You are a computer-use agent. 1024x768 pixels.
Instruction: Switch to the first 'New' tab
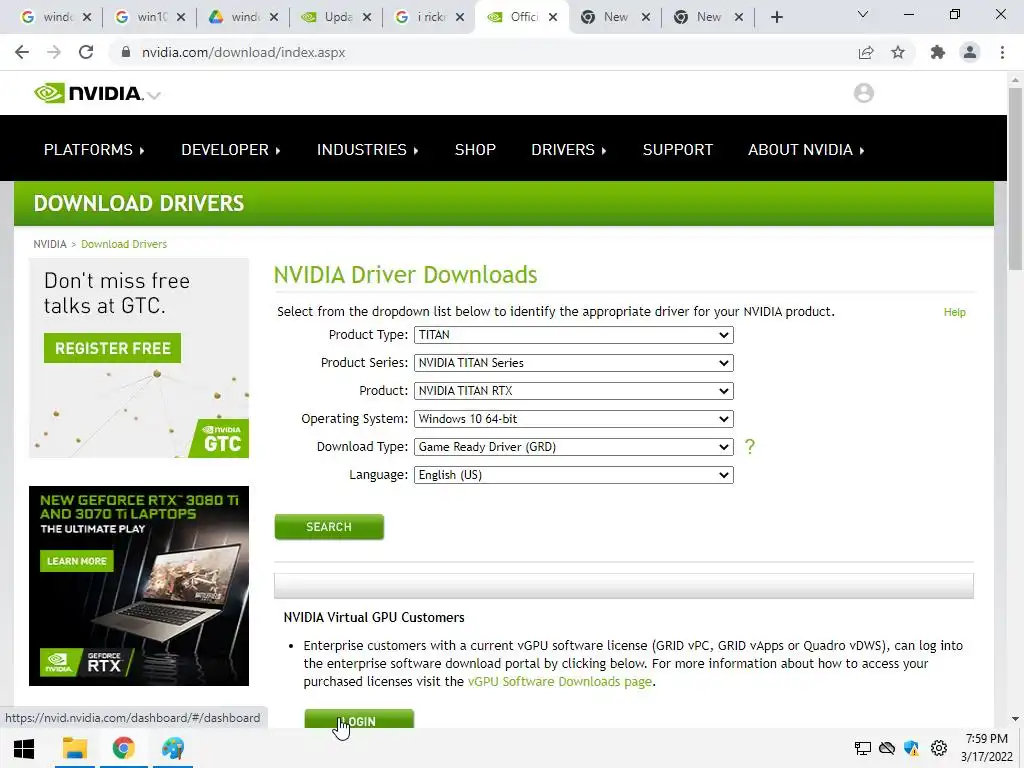coord(615,17)
